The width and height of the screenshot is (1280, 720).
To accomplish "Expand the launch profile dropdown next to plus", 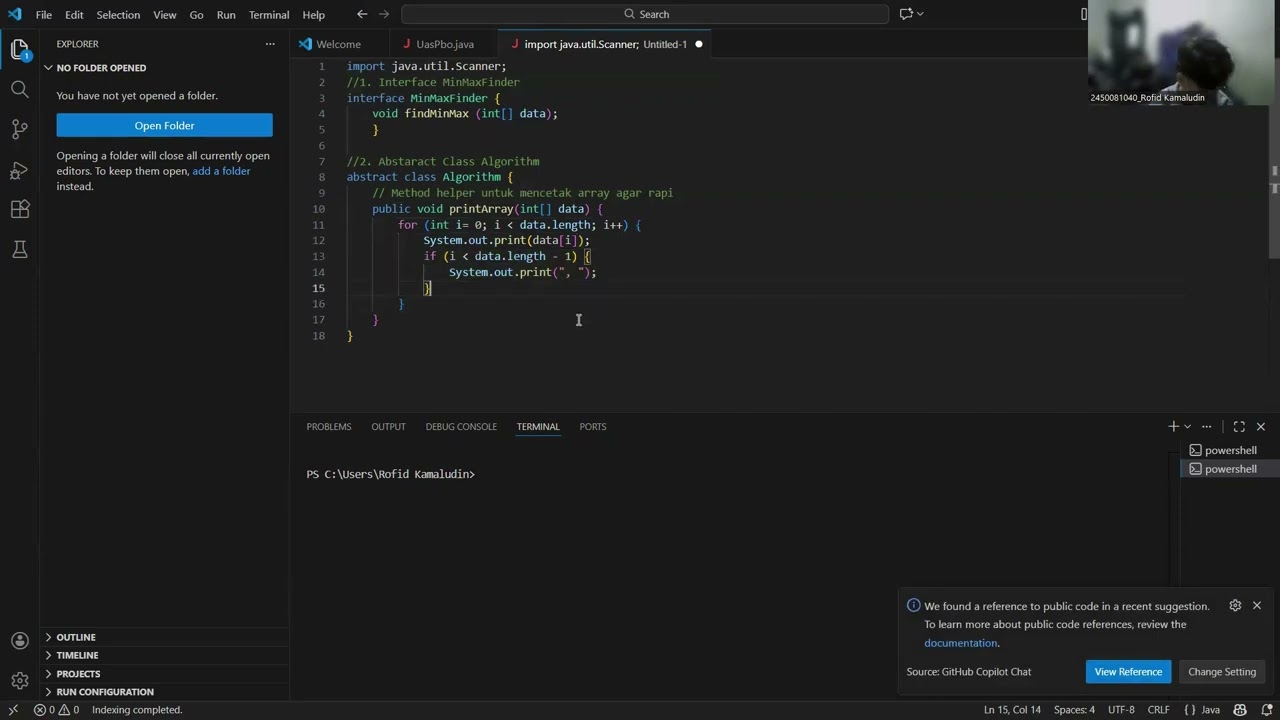I will 1187,427.
